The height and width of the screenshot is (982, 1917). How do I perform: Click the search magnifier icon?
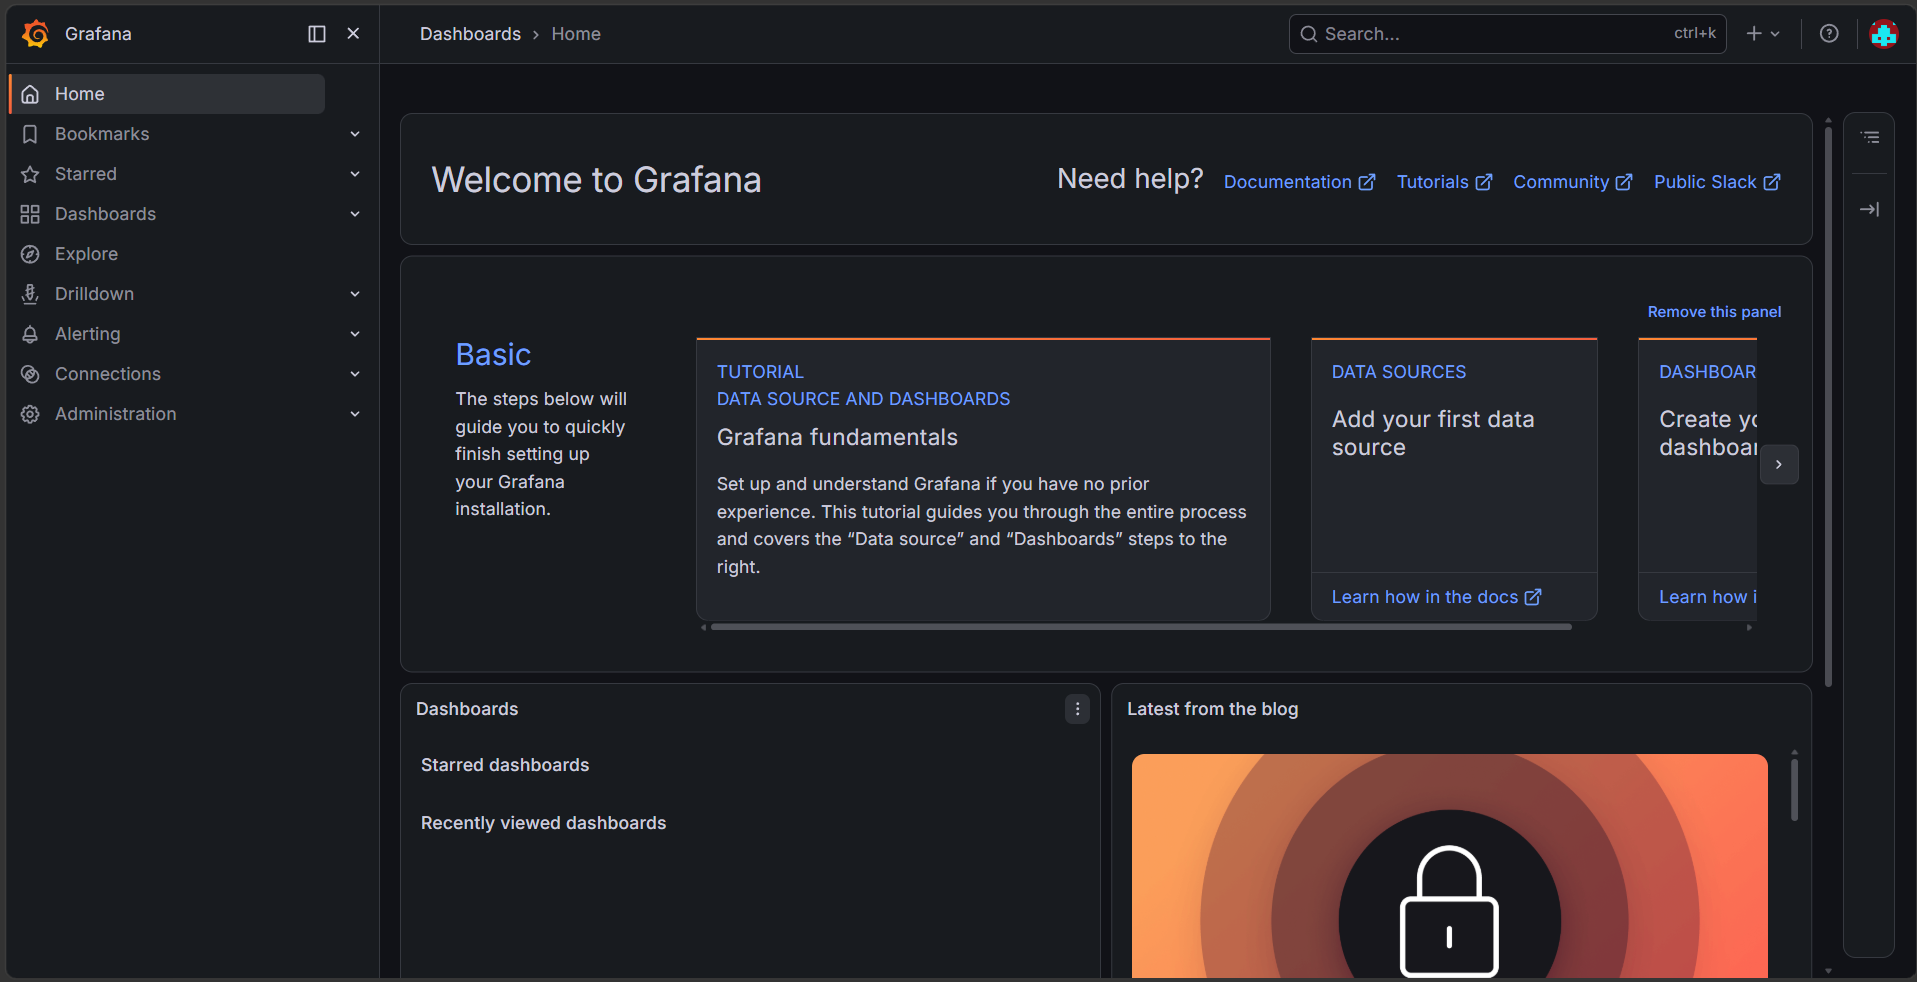point(1308,34)
